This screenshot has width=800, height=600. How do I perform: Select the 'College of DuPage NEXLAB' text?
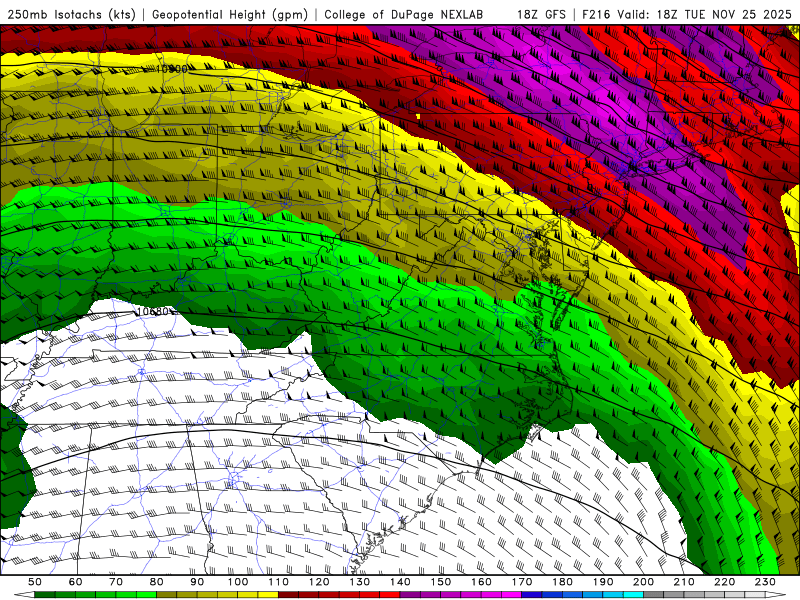[404, 15]
